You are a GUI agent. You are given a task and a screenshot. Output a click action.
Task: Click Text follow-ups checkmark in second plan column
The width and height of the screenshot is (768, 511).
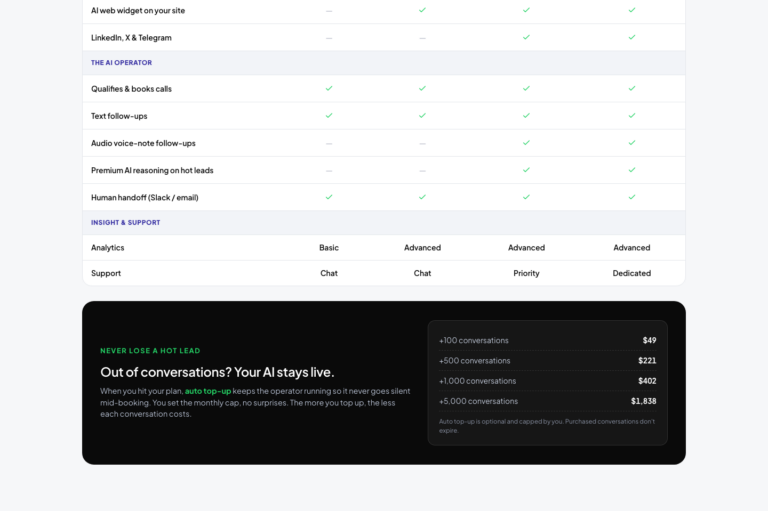[422, 116]
